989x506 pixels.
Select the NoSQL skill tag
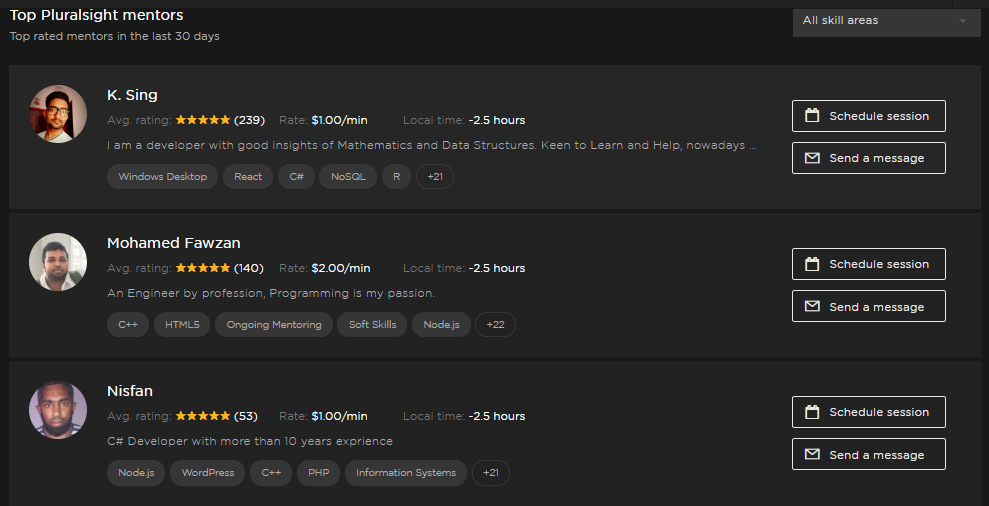[x=348, y=177]
